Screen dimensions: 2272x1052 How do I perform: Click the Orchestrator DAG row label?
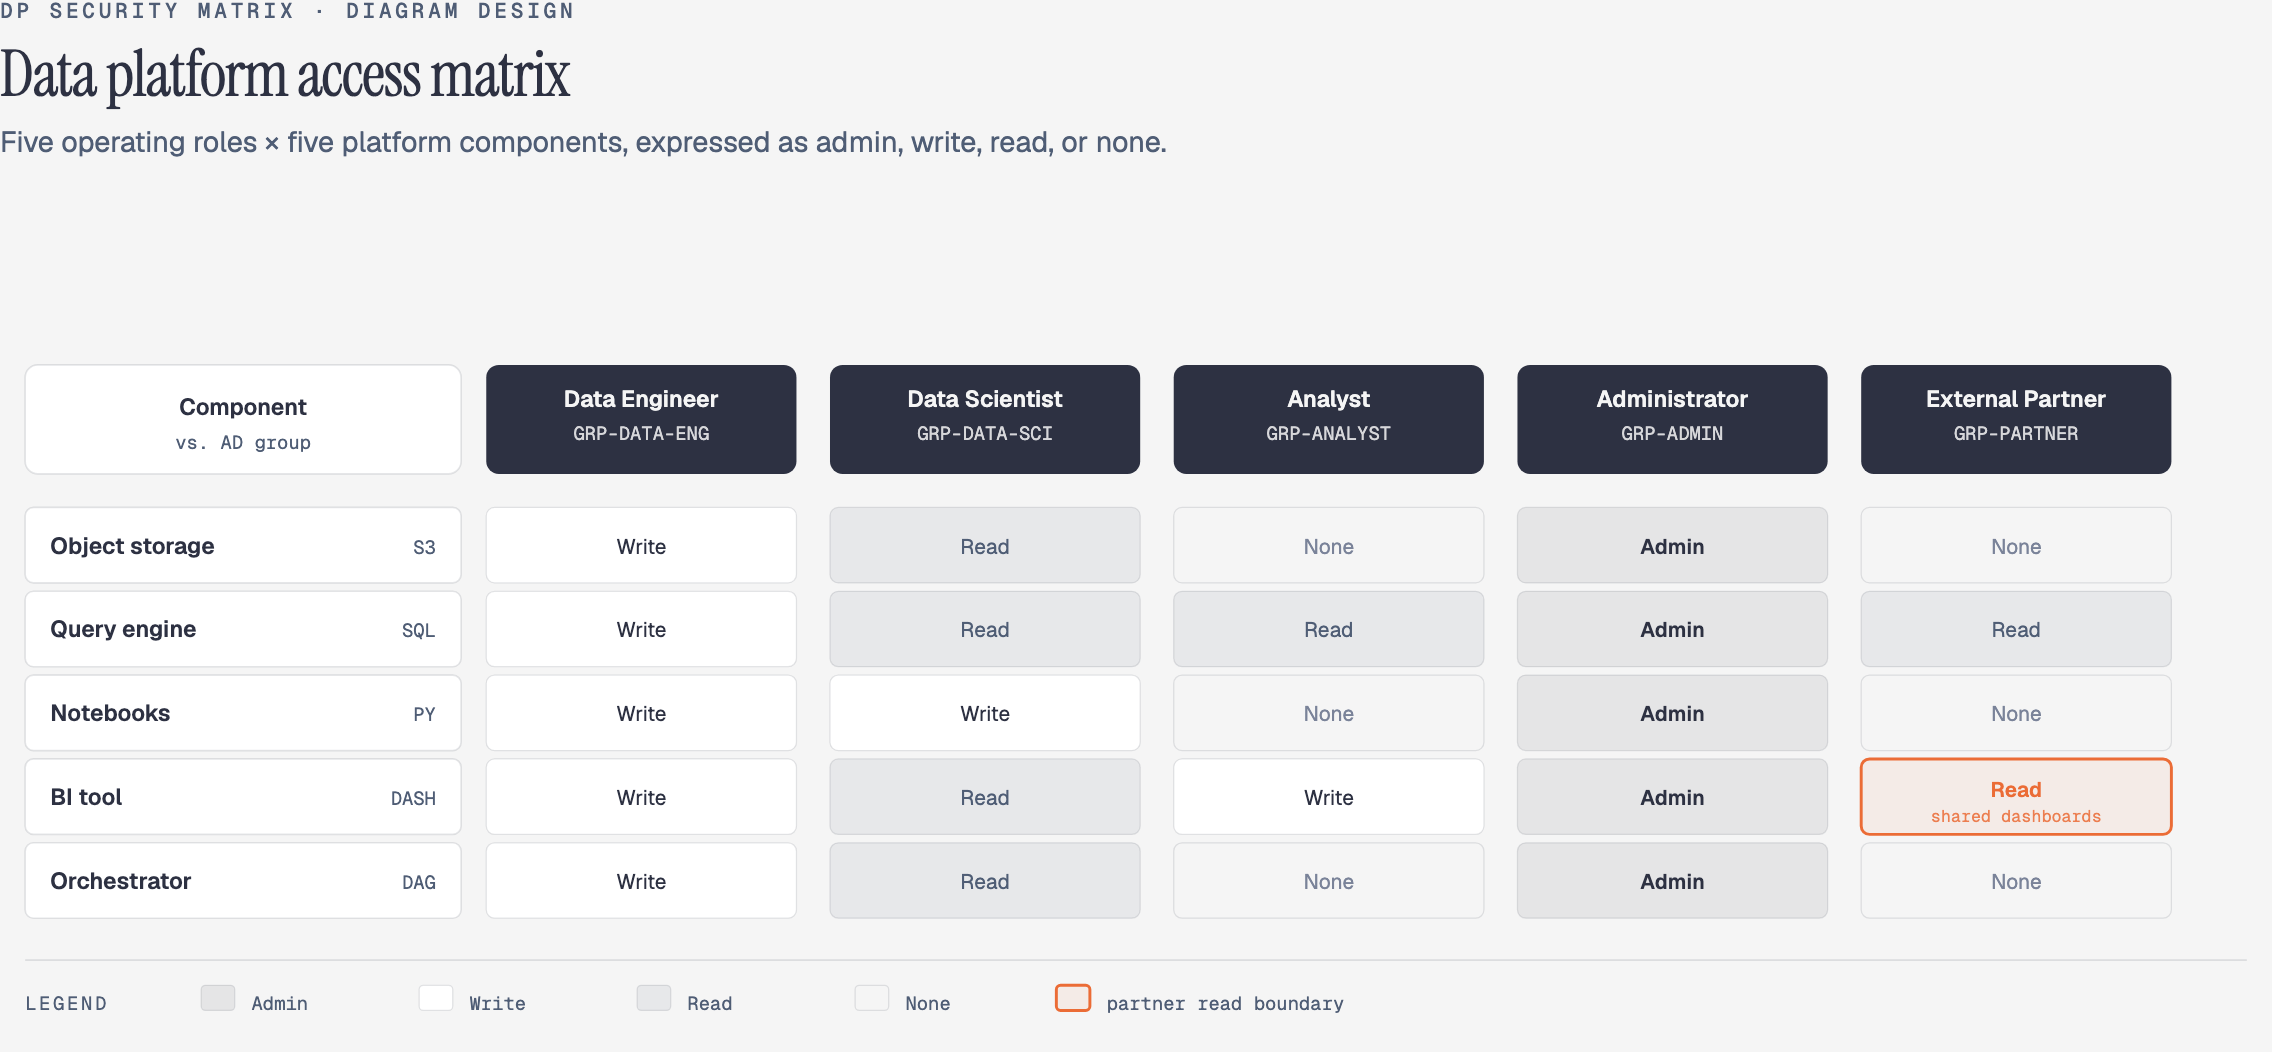click(243, 881)
